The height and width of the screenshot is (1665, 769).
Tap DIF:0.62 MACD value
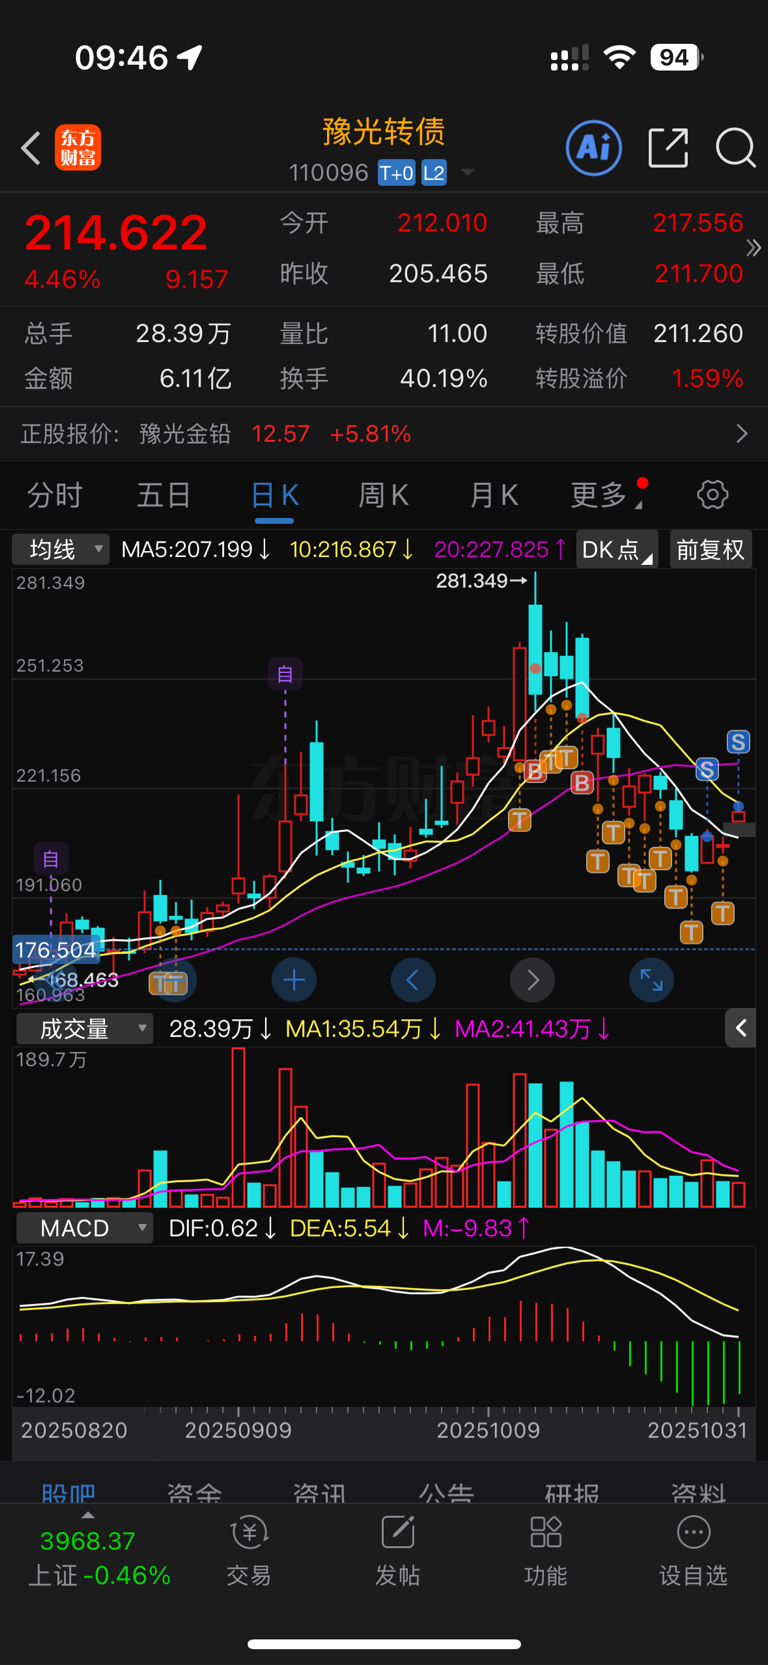223,1228
